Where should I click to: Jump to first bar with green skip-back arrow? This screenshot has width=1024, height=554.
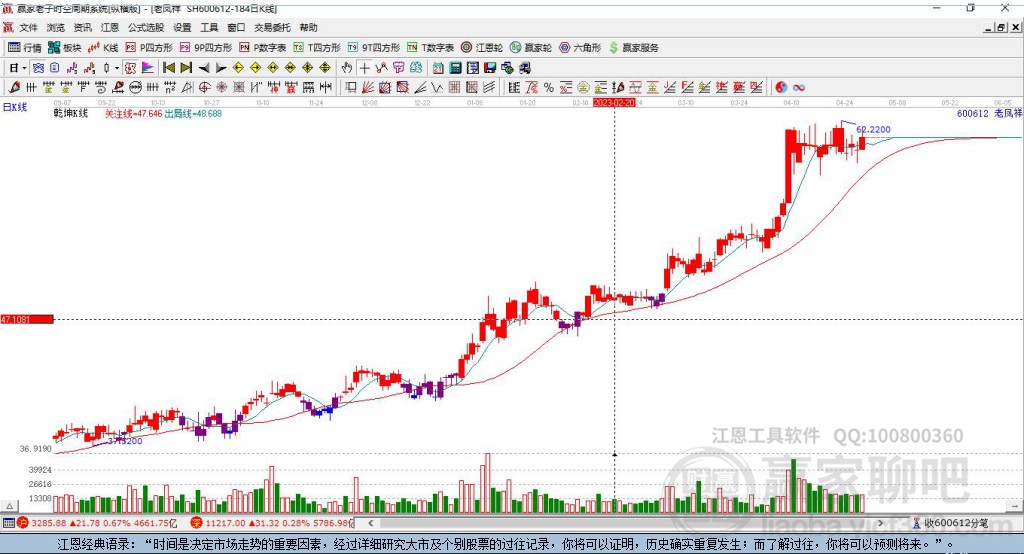[x=168, y=68]
